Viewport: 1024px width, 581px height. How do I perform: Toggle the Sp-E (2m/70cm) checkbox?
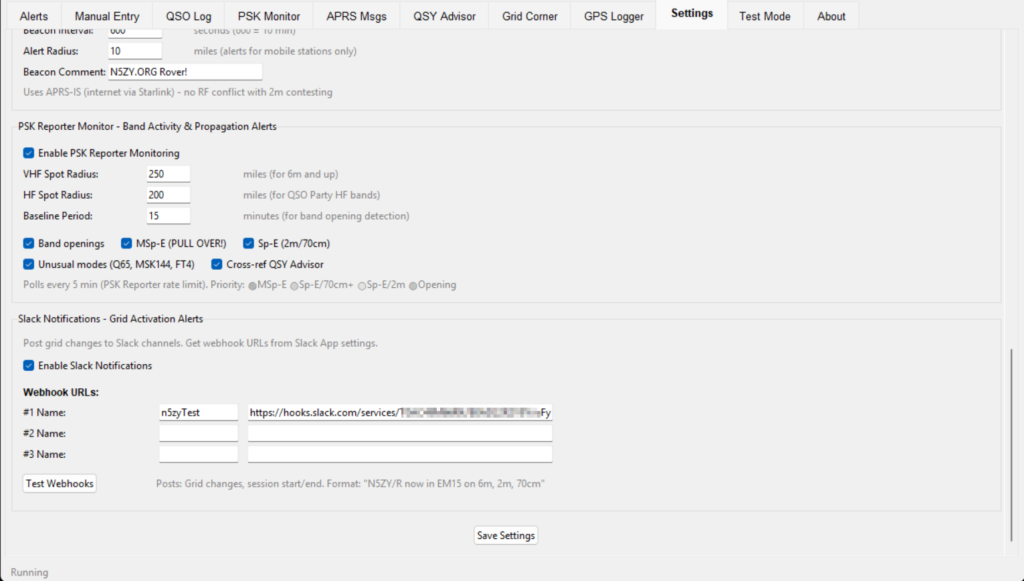click(x=249, y=243)
